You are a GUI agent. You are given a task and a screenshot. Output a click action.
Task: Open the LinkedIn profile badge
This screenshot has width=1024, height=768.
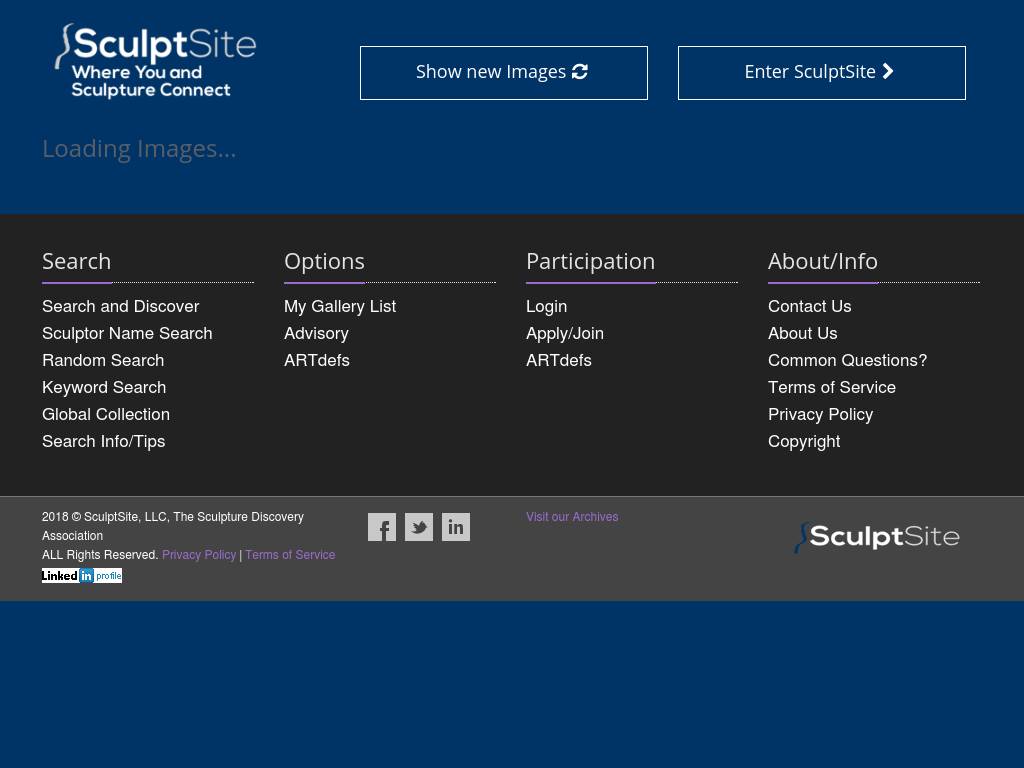pos(82,576)
